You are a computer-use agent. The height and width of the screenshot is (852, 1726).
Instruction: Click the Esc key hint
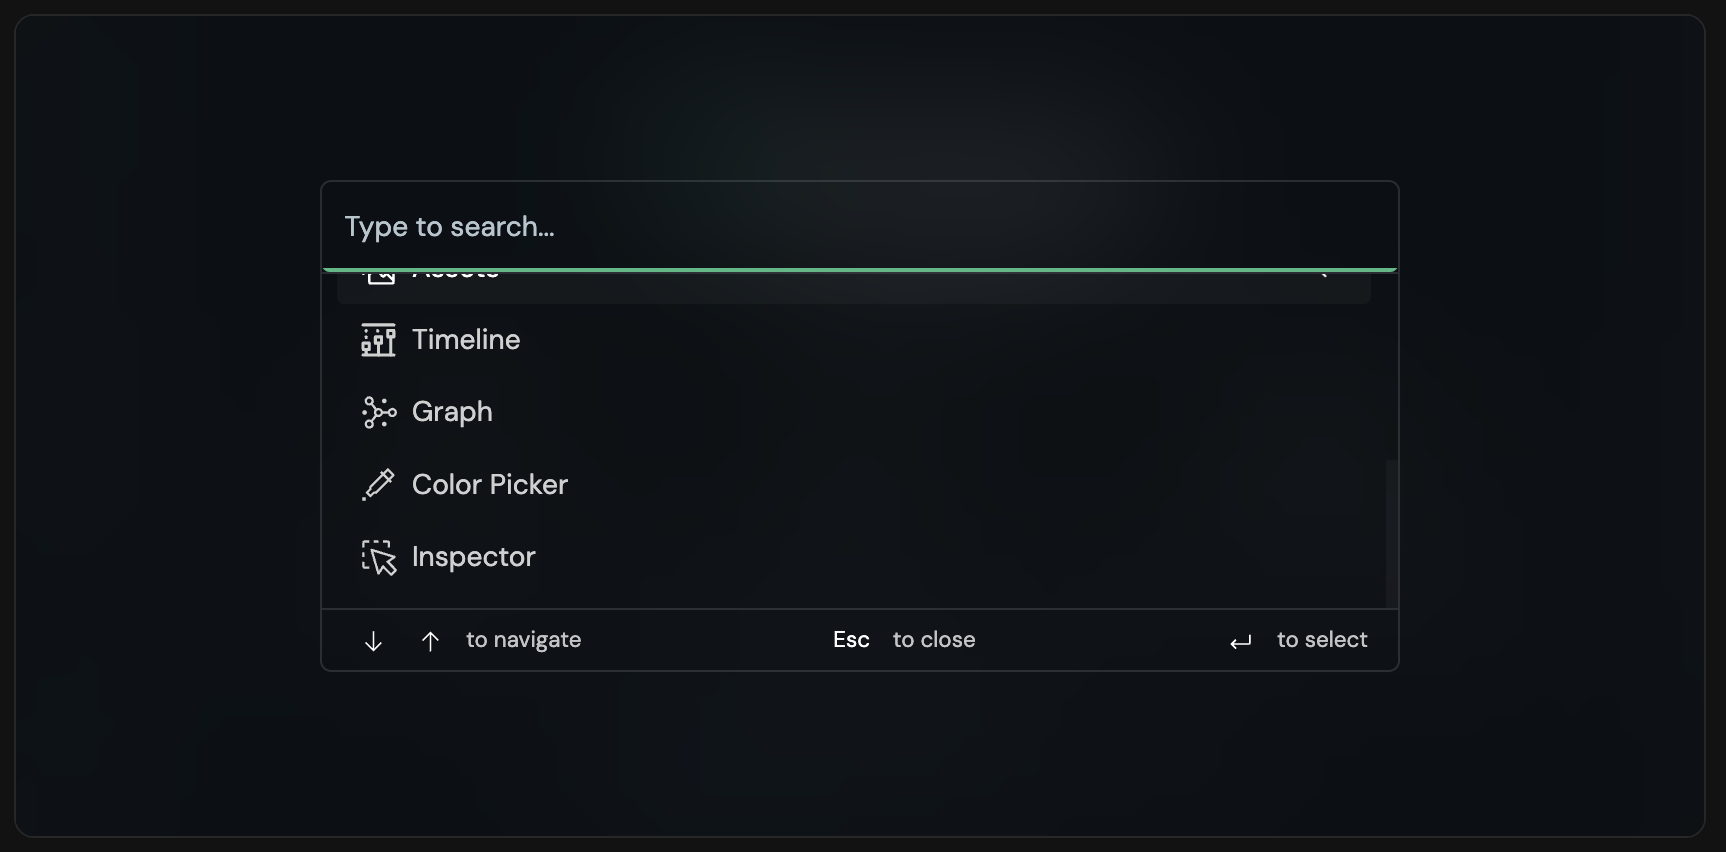click(851, 640)
